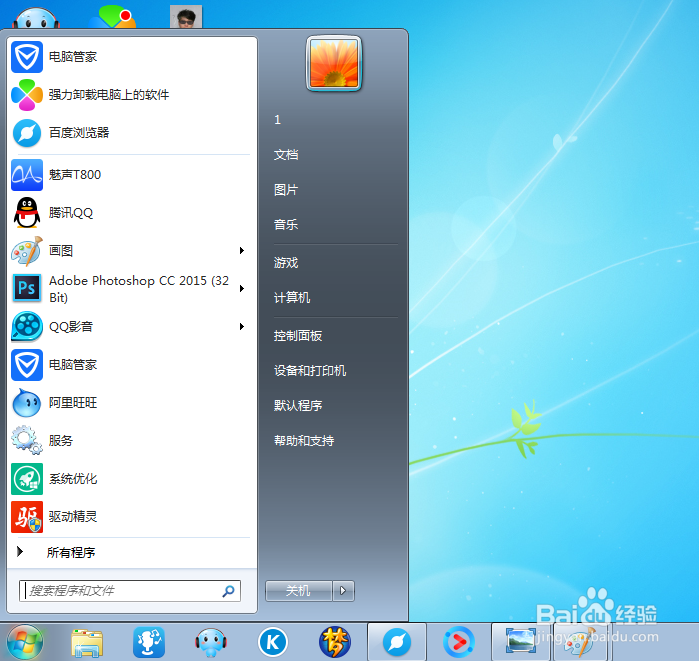Expand the QQ影音 jump list arrow

pos(242,326)
